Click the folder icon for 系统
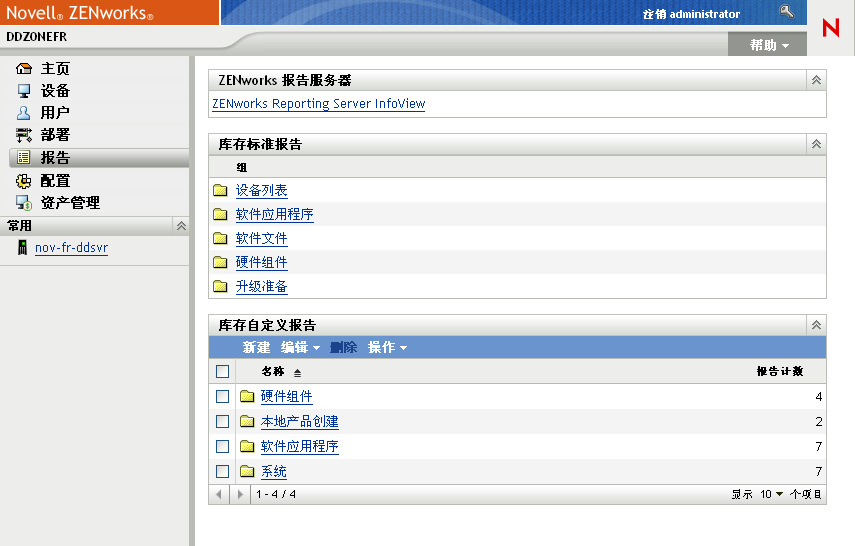This screenshot has width=855, height=546. point(248,471)
